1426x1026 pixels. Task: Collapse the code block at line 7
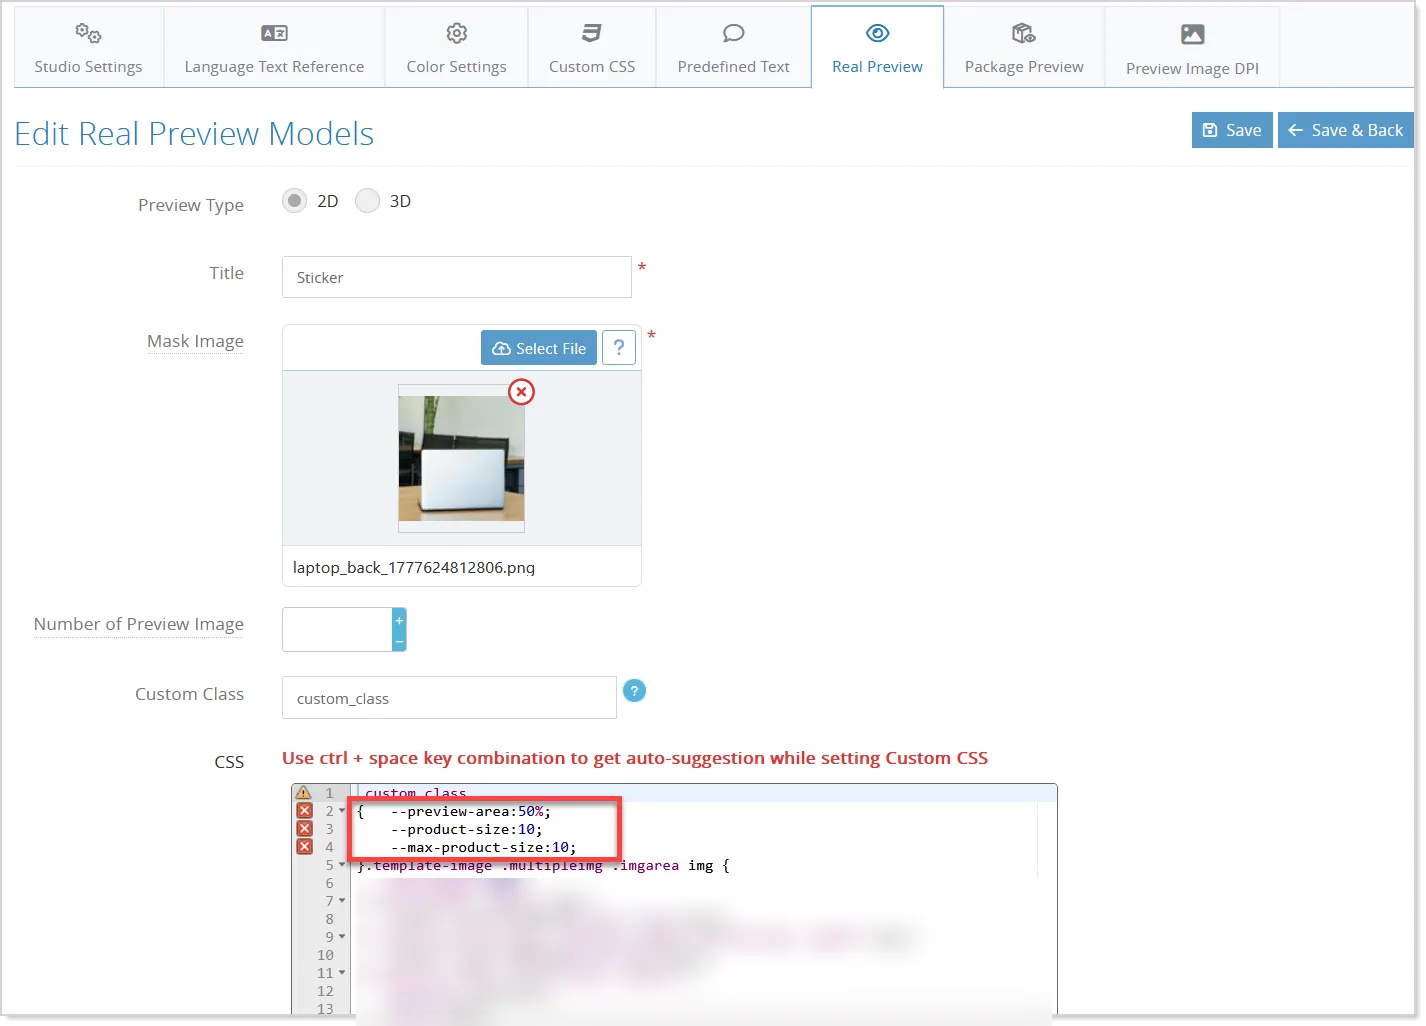click(342, 901)
